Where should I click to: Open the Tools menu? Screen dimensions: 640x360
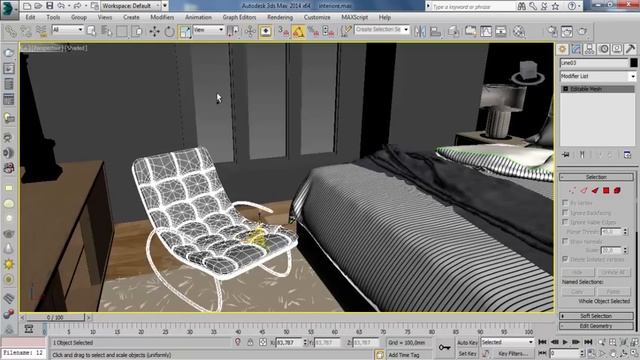tap(53, 18)
